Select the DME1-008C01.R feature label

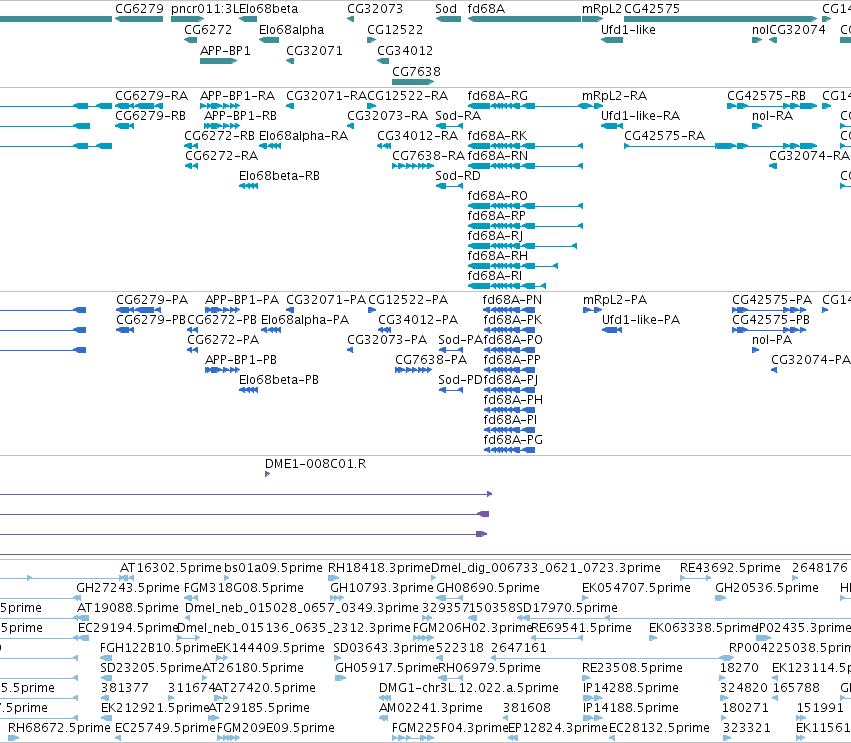click(315, 464)
